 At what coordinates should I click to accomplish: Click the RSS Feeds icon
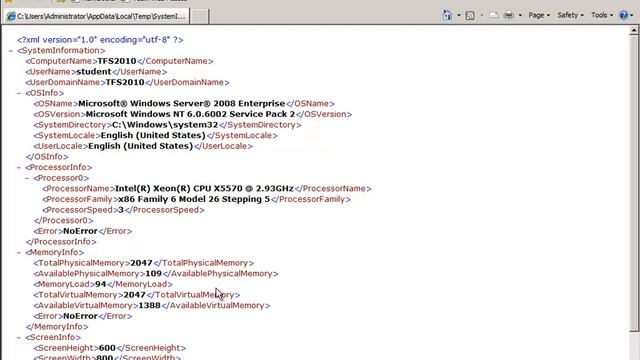pyautogui.click(x=470, y=16)
